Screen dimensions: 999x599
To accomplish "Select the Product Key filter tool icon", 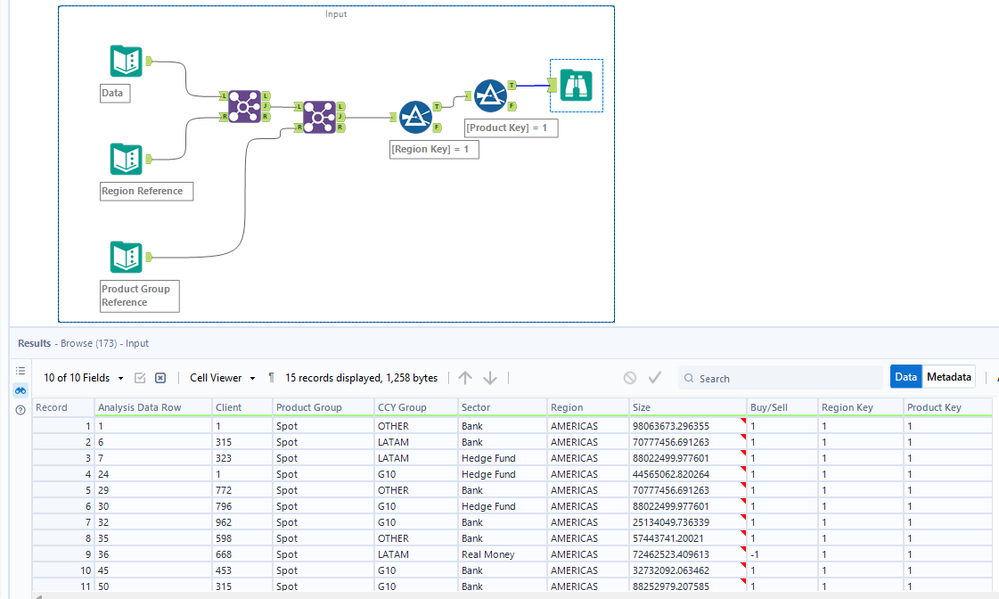I will 491,96.
